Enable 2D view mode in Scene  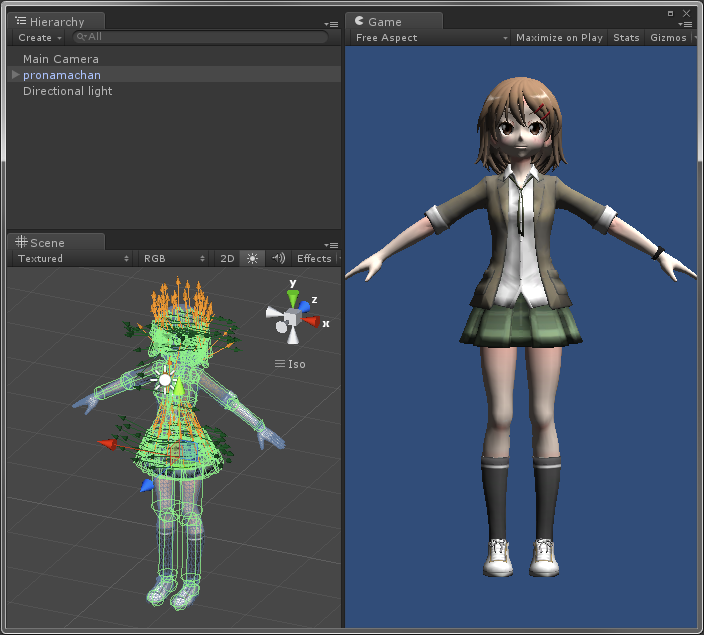[227, 258]
